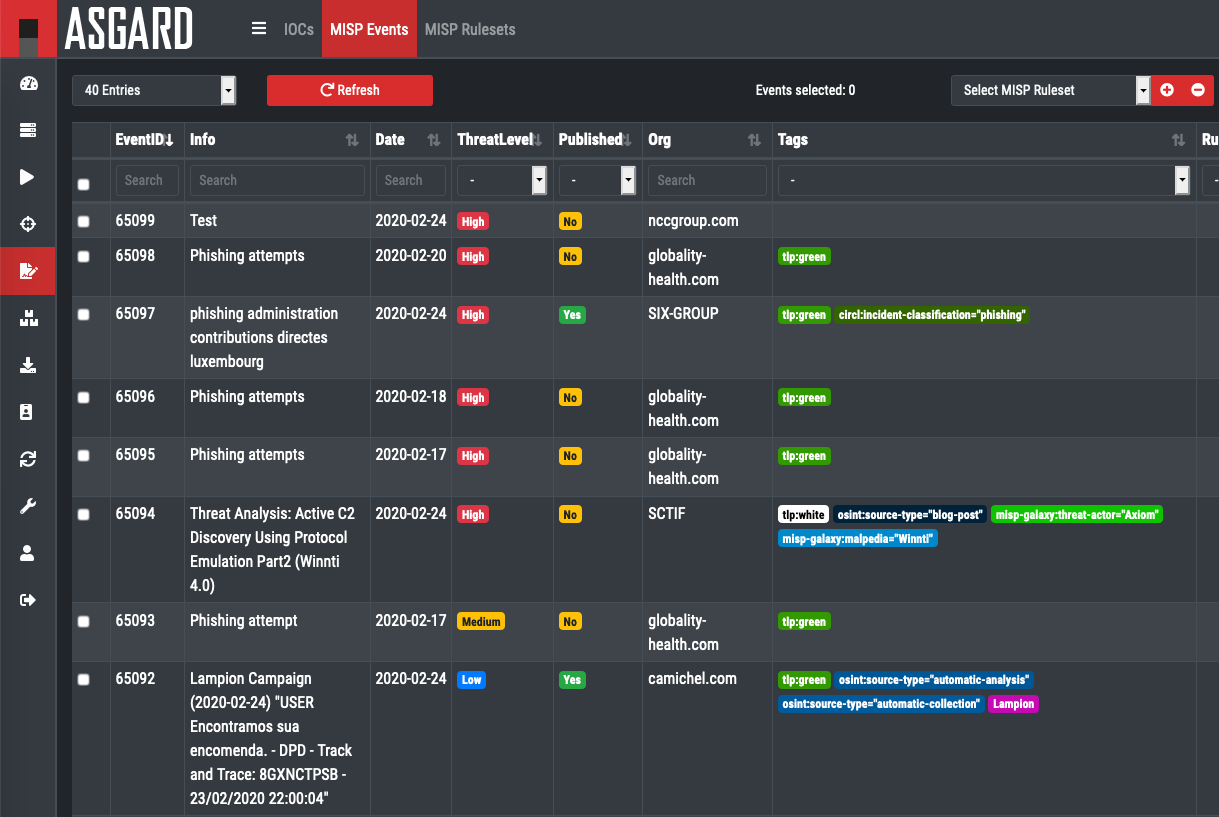
Task: Open the 40 Entries dropdown
Action: 153,90
